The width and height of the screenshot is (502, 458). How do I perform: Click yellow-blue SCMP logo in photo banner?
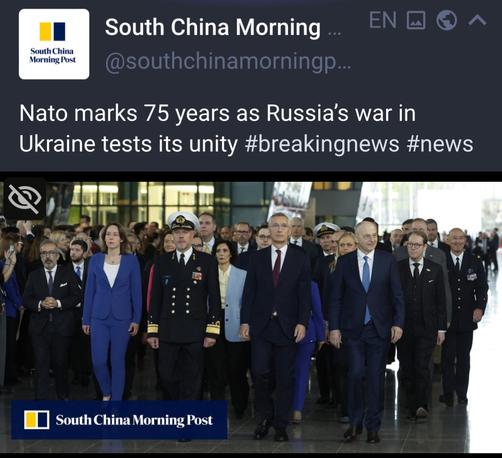37,420
